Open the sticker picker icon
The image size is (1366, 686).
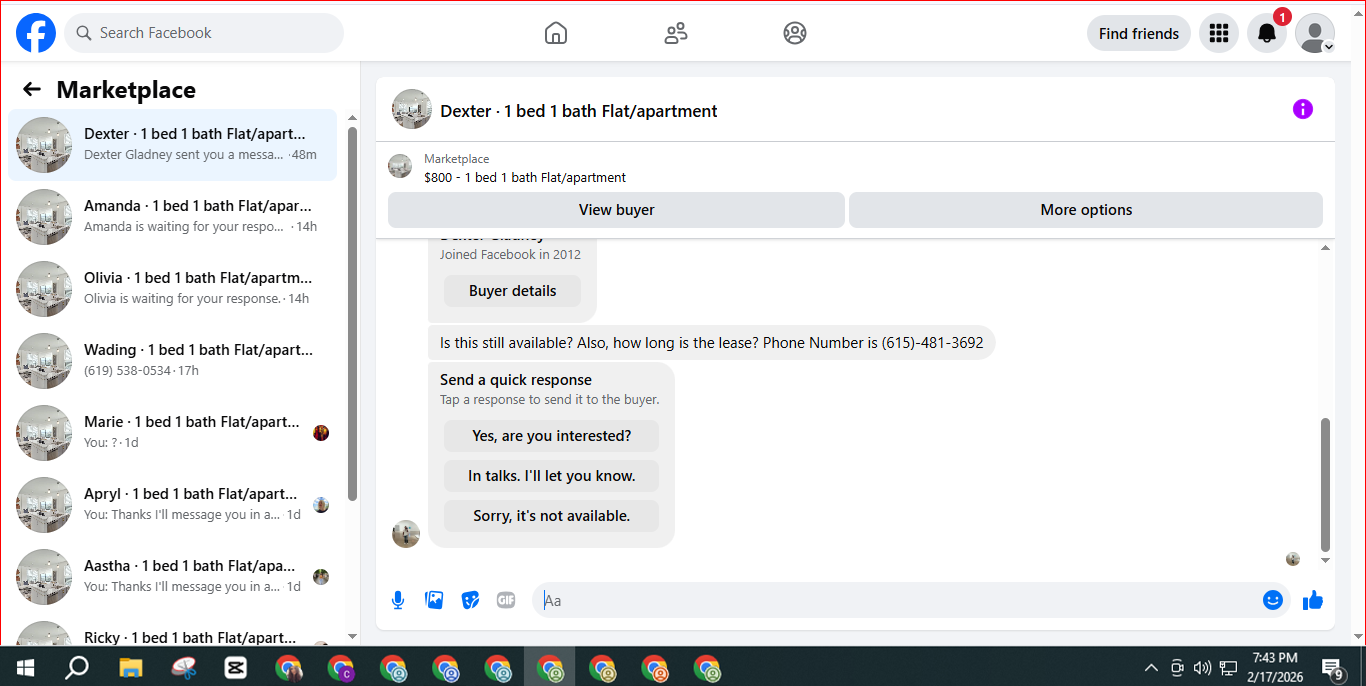click(470, 600)
